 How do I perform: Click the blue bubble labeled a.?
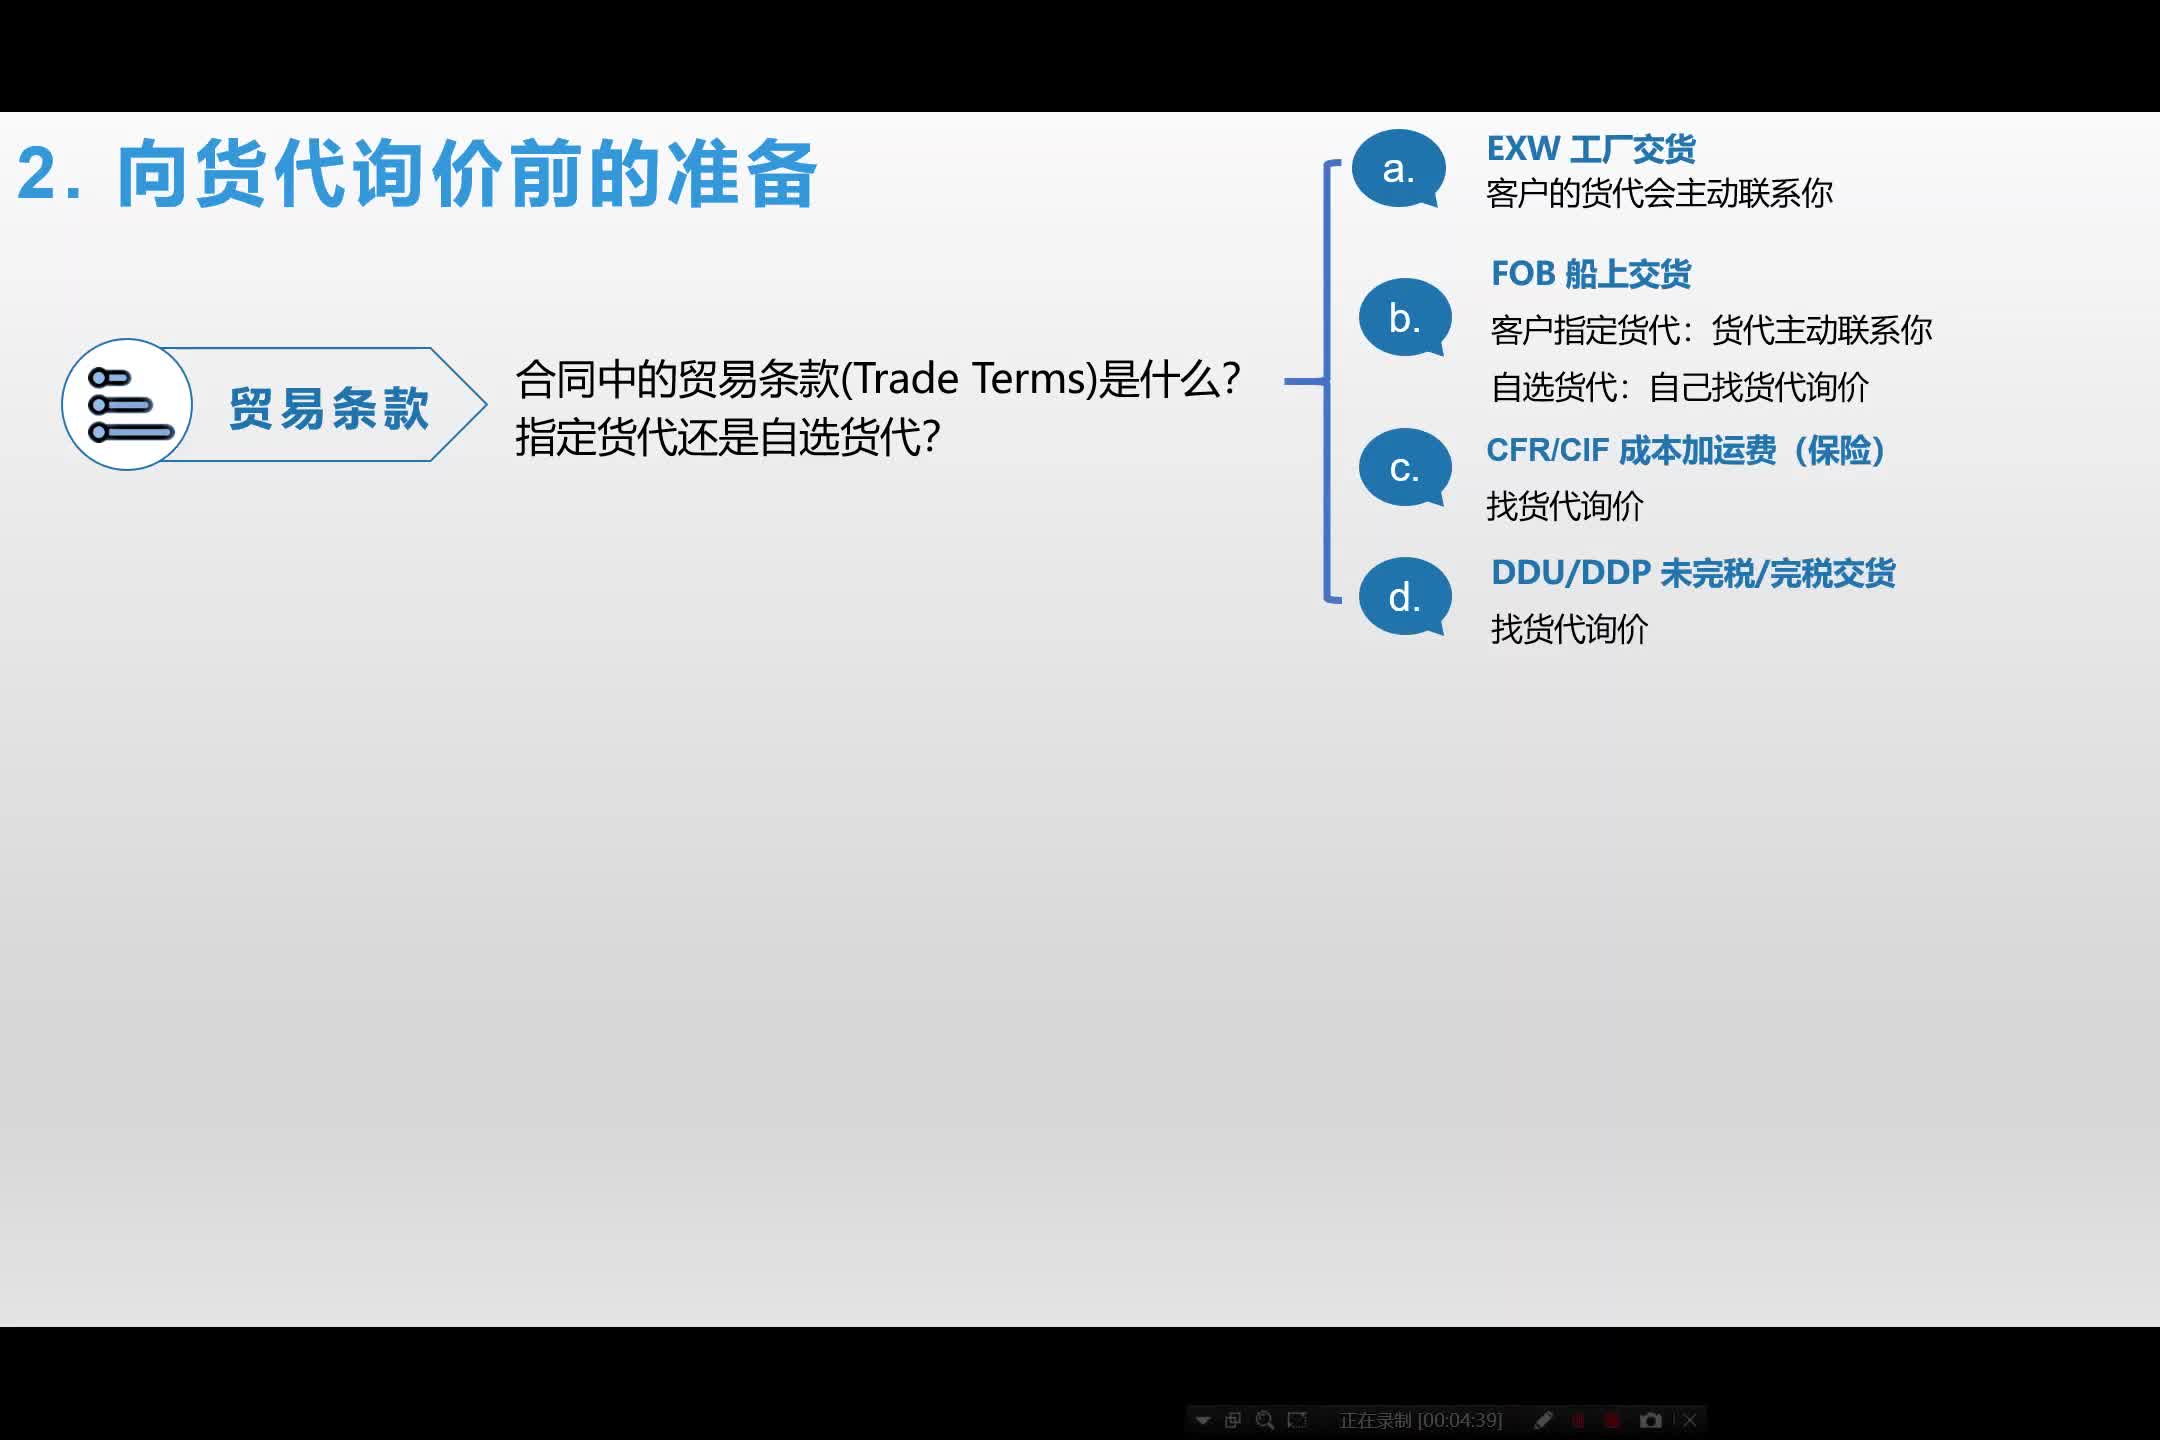coord(1399,168)
